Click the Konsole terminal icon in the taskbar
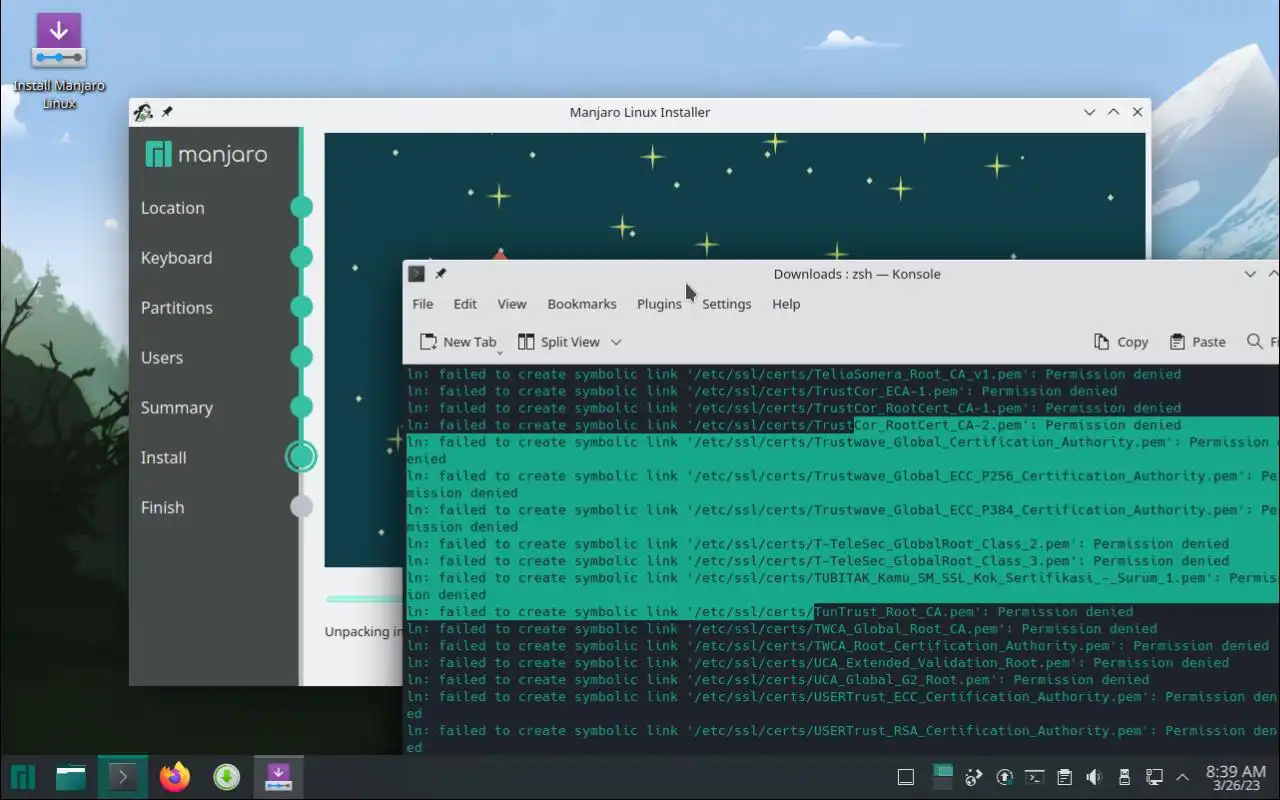 (123, 777)
